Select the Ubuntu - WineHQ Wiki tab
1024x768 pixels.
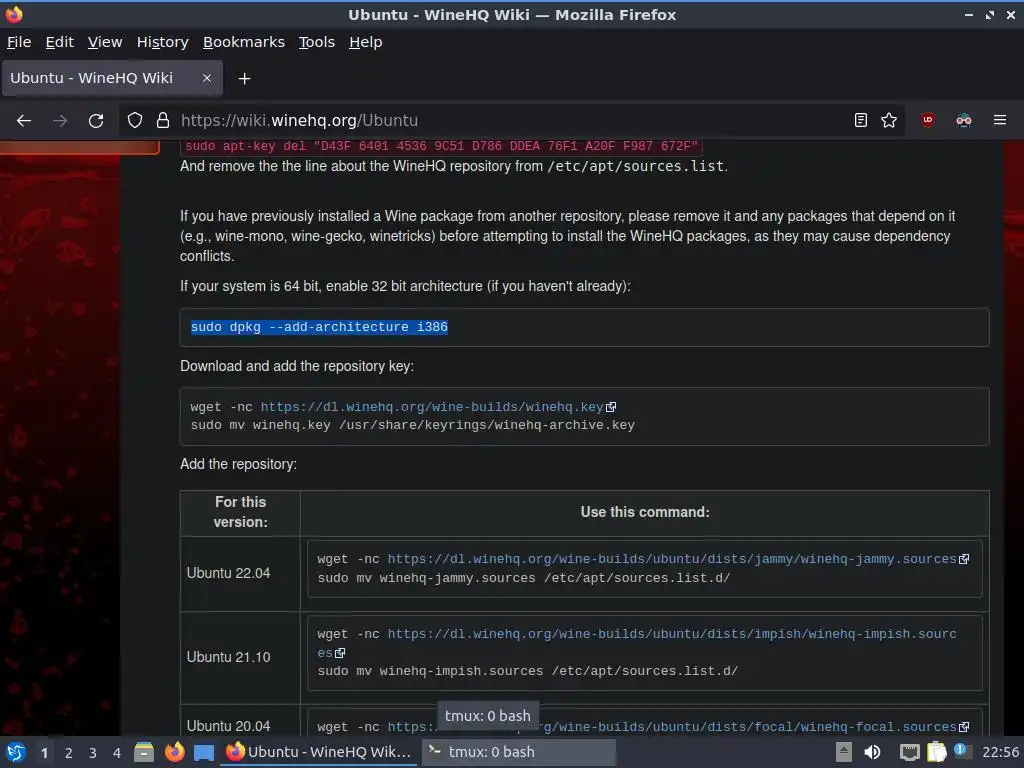pos(112,78)
